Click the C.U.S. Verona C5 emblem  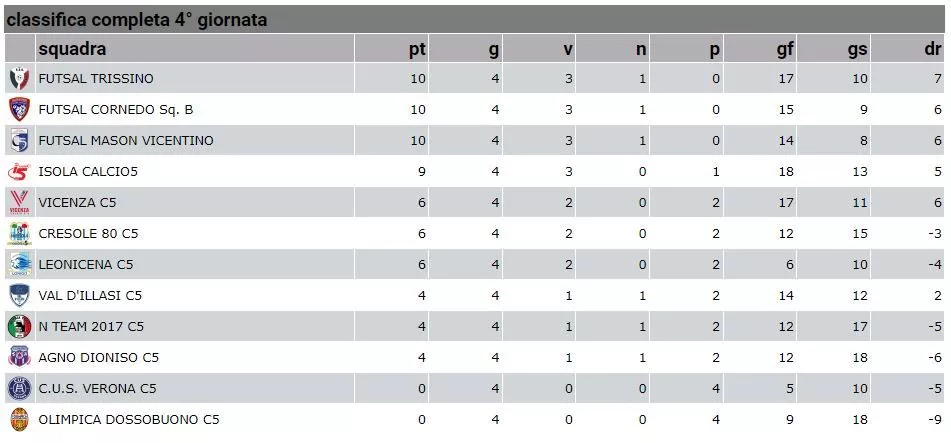point(19,388)
